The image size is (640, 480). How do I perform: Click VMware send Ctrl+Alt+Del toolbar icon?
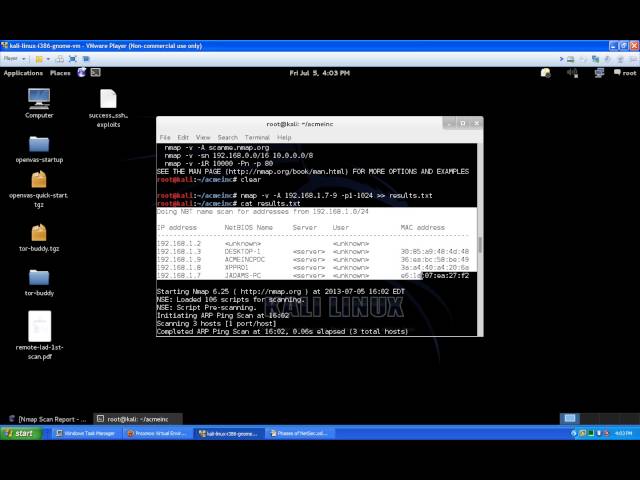[x=60, y=59]
